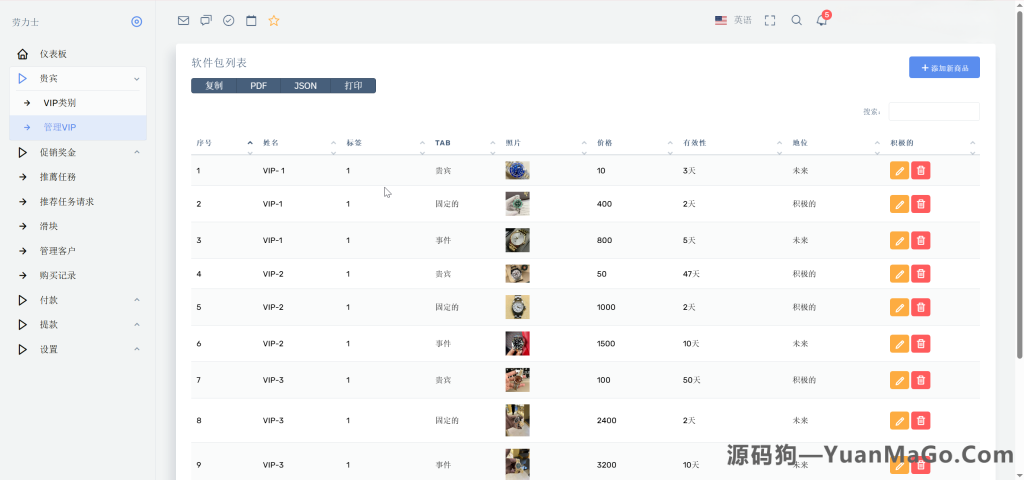Delete row 1 with trash icon
Screen dimensions: 1024x480
pyautogui.click(x=921, y=170)
